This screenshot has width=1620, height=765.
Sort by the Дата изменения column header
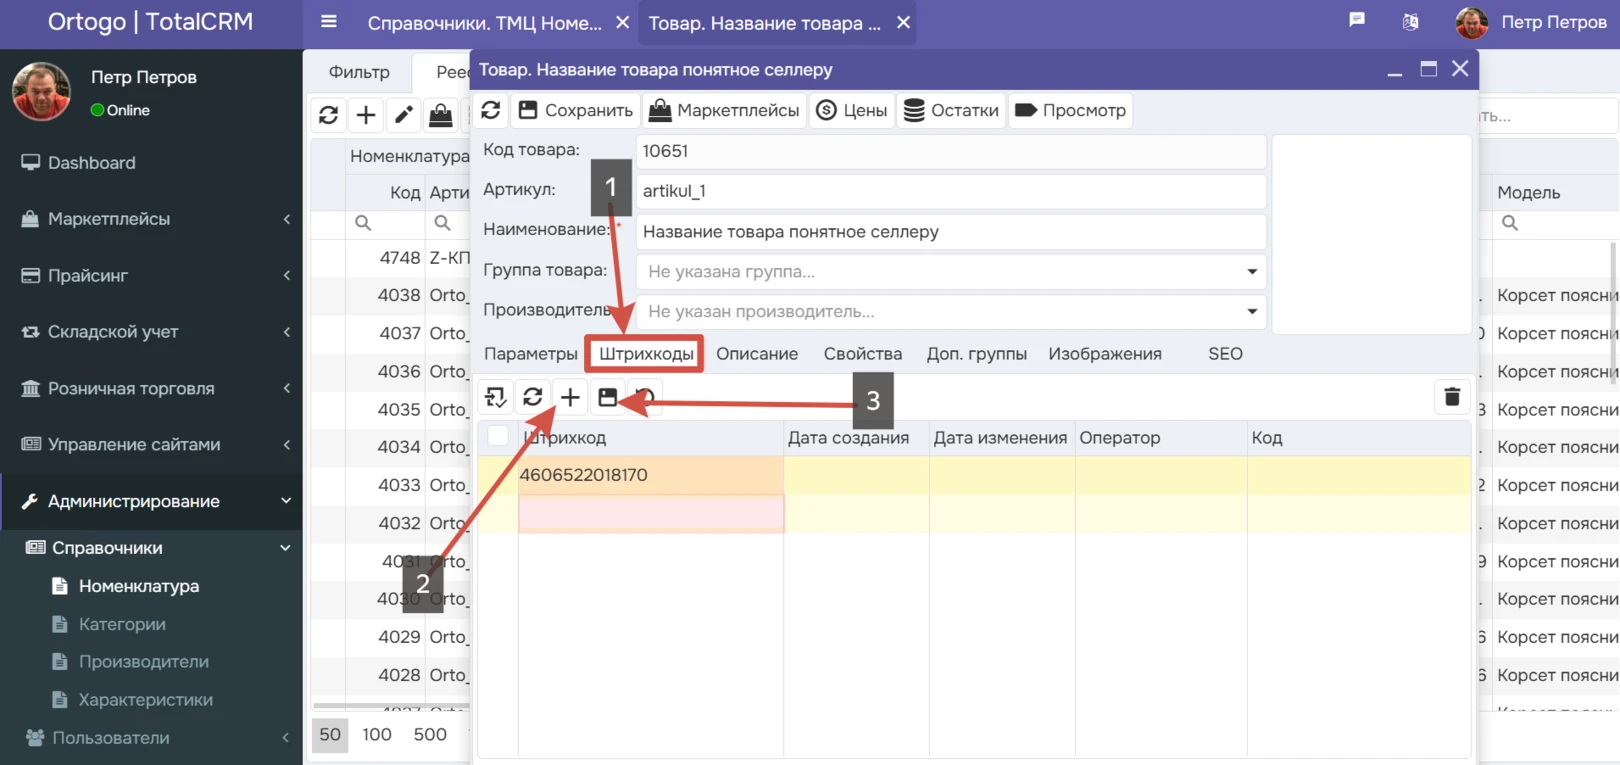(x=1002, y=438)
